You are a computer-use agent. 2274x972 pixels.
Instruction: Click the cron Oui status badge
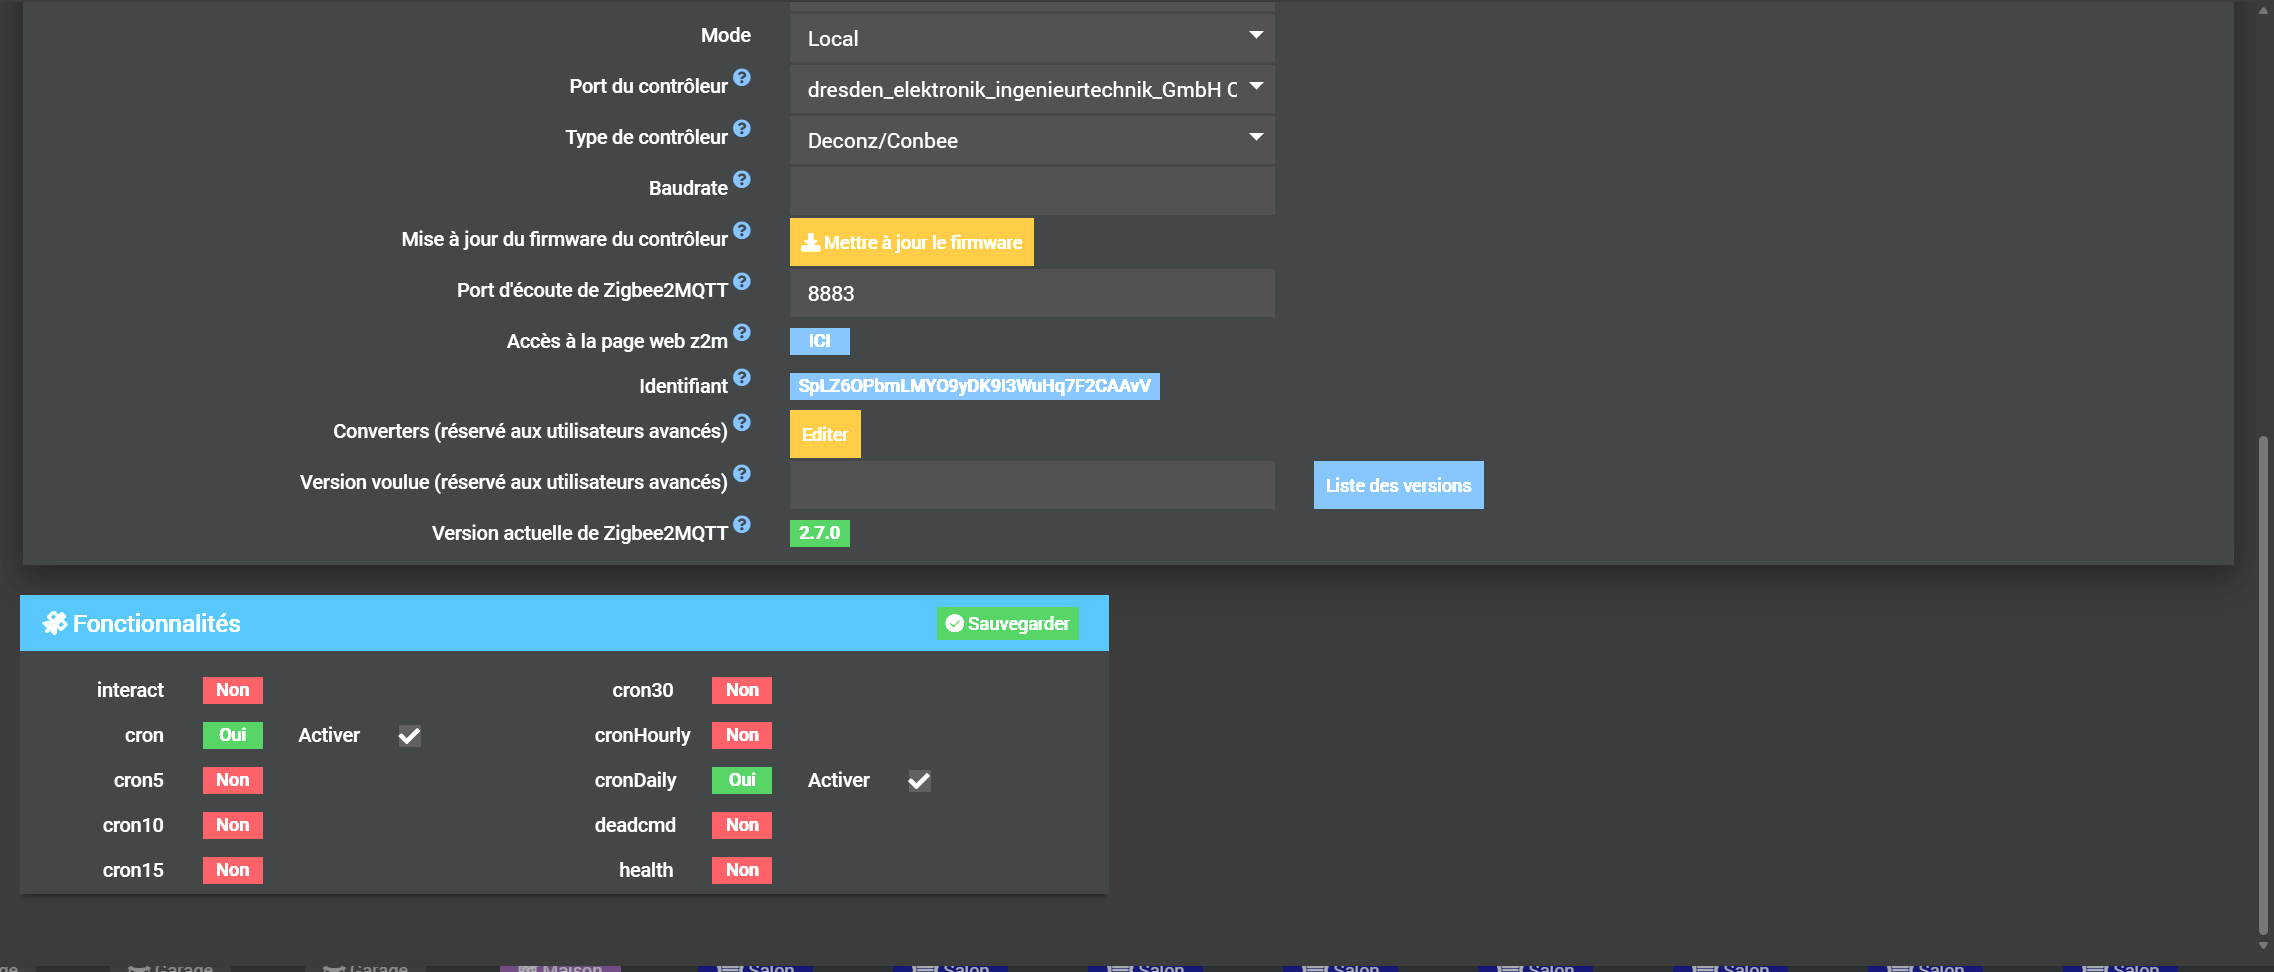tap(233, 735)
